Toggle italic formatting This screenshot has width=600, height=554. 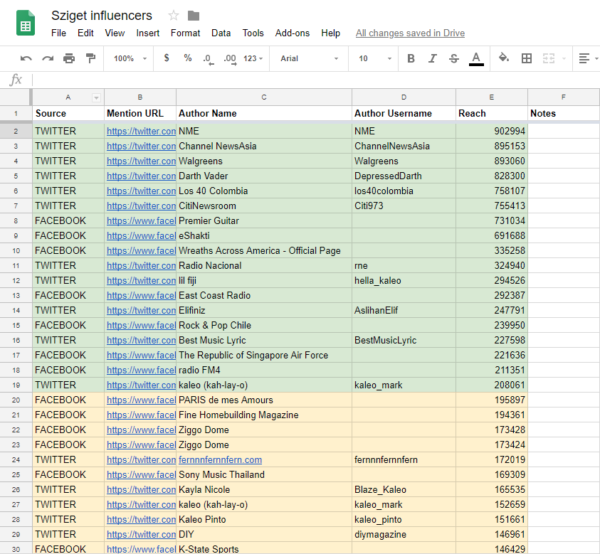pos(432,59)
